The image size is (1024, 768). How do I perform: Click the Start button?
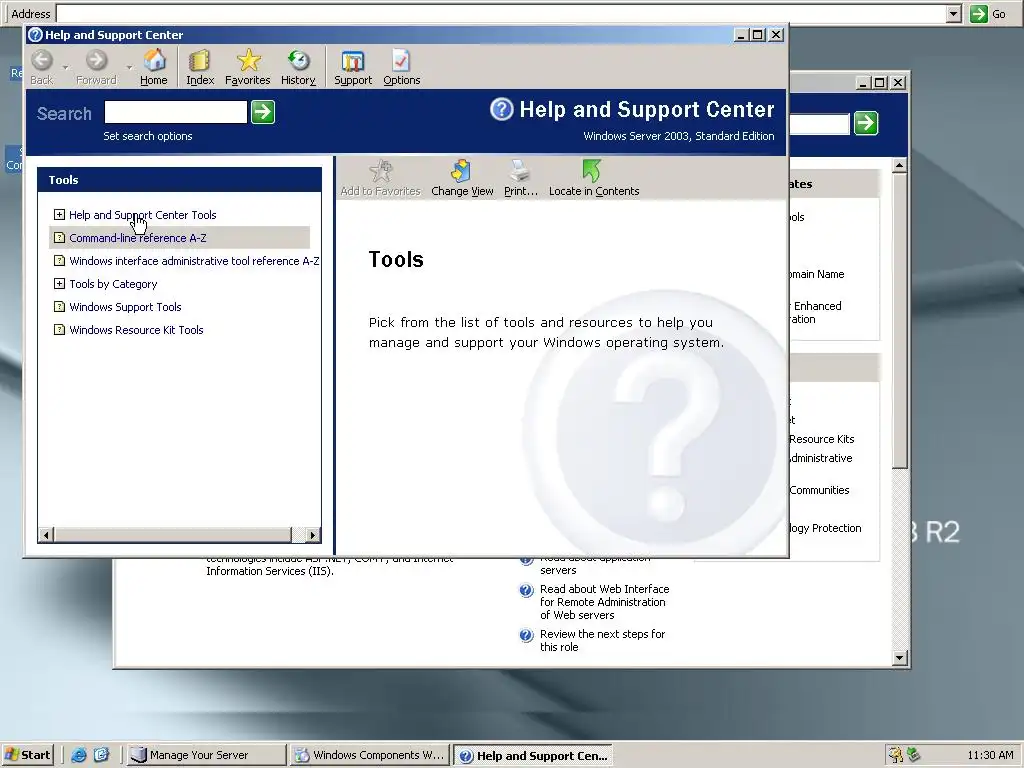[27, 755]
